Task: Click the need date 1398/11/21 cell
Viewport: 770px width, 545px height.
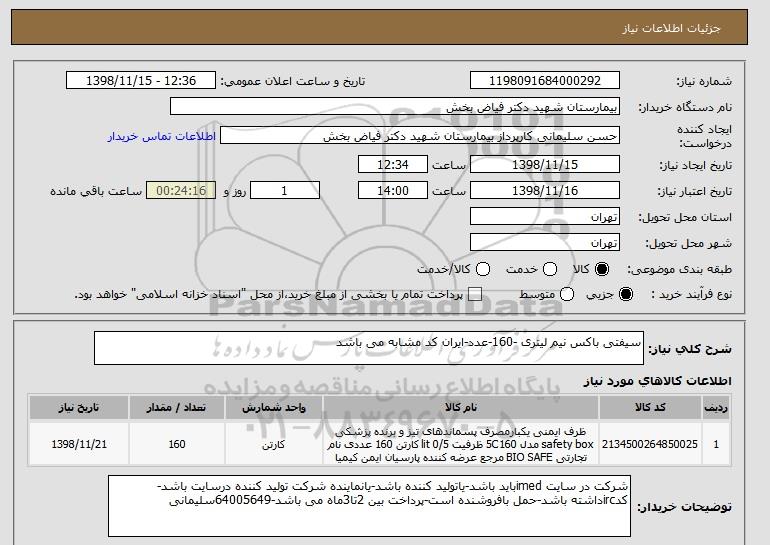Action: click(x=79, y=444)
